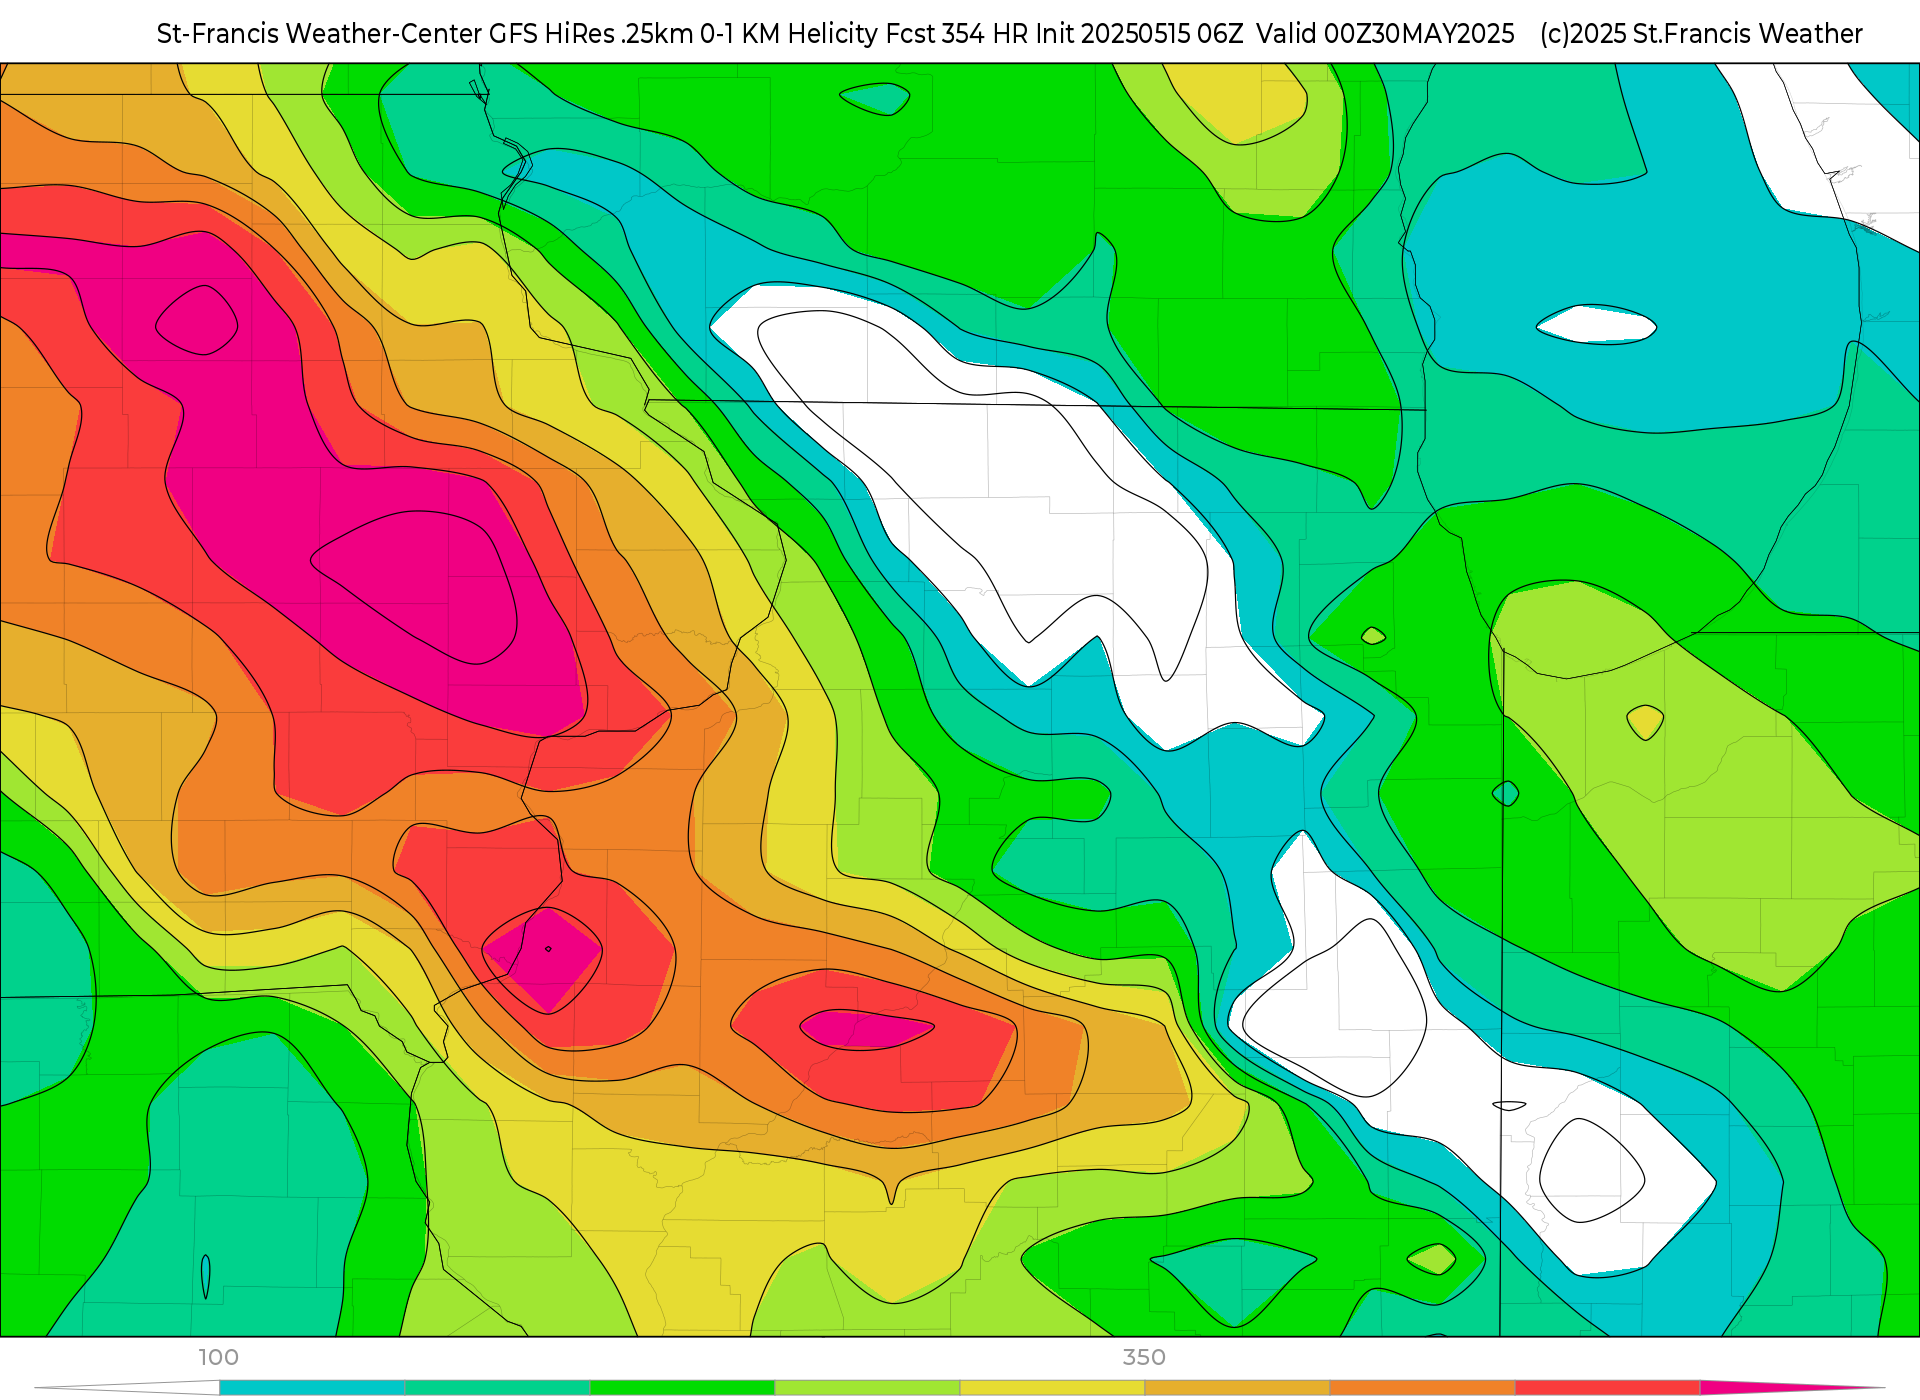
Task: Click the teal-green legend segment
Action: tap(497, 1388)
